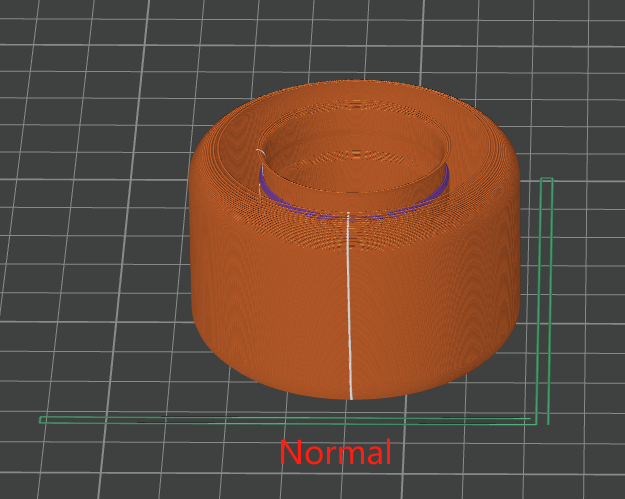Click the top end of the right green skirt
625x499 pixels.
pyautogui.click(x=546, y=181)
